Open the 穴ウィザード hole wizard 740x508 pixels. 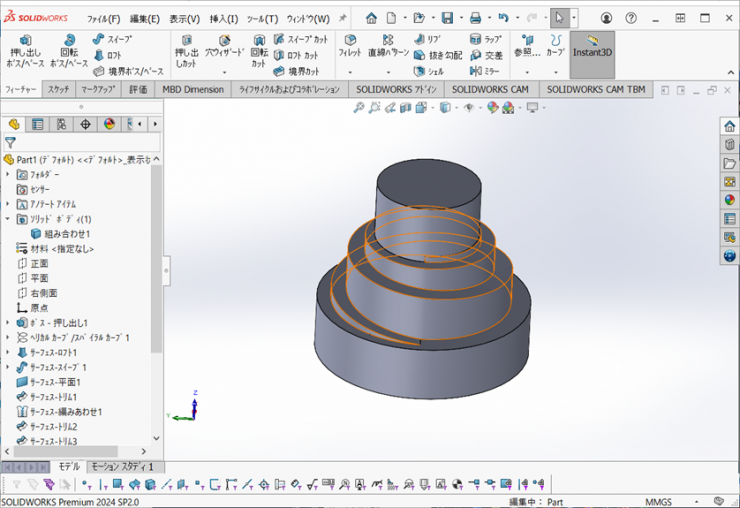point(225,45)
